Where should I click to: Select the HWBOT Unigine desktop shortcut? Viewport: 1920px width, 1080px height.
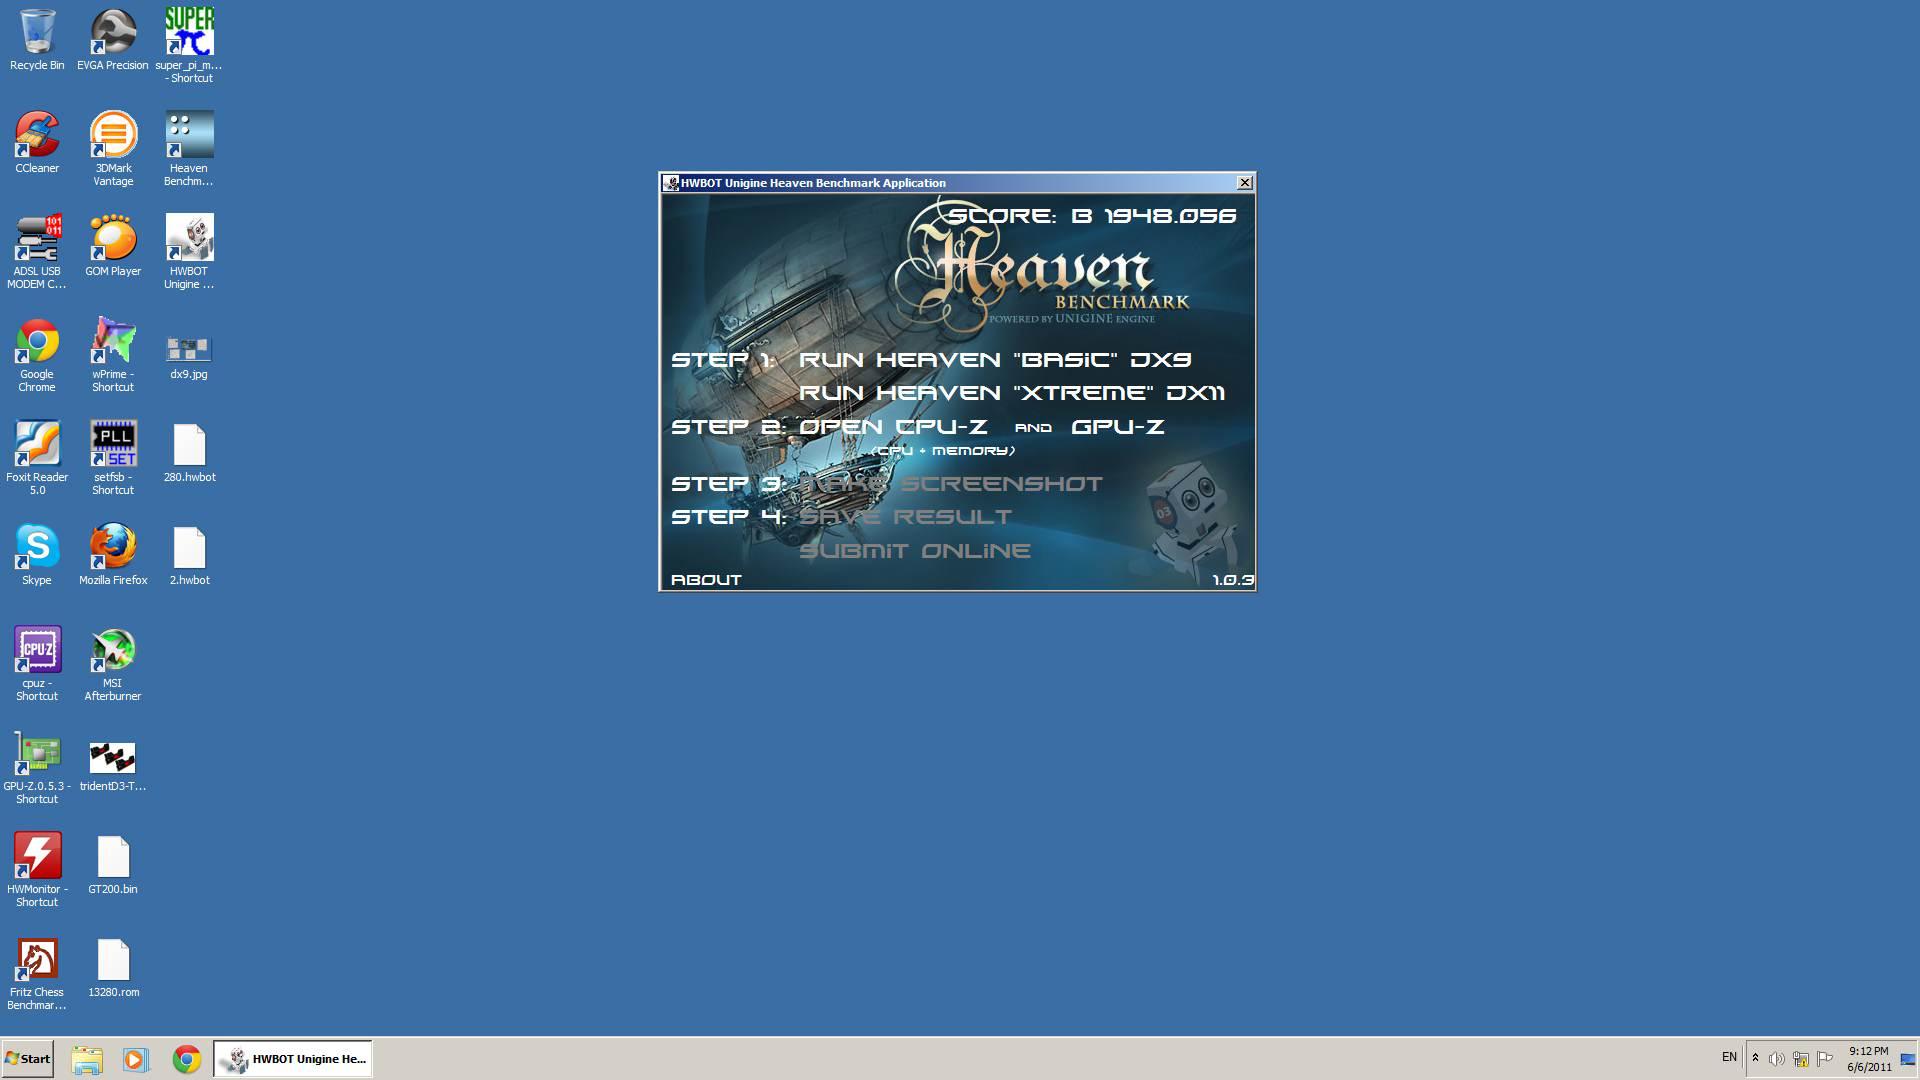click(x=189, y=252)
